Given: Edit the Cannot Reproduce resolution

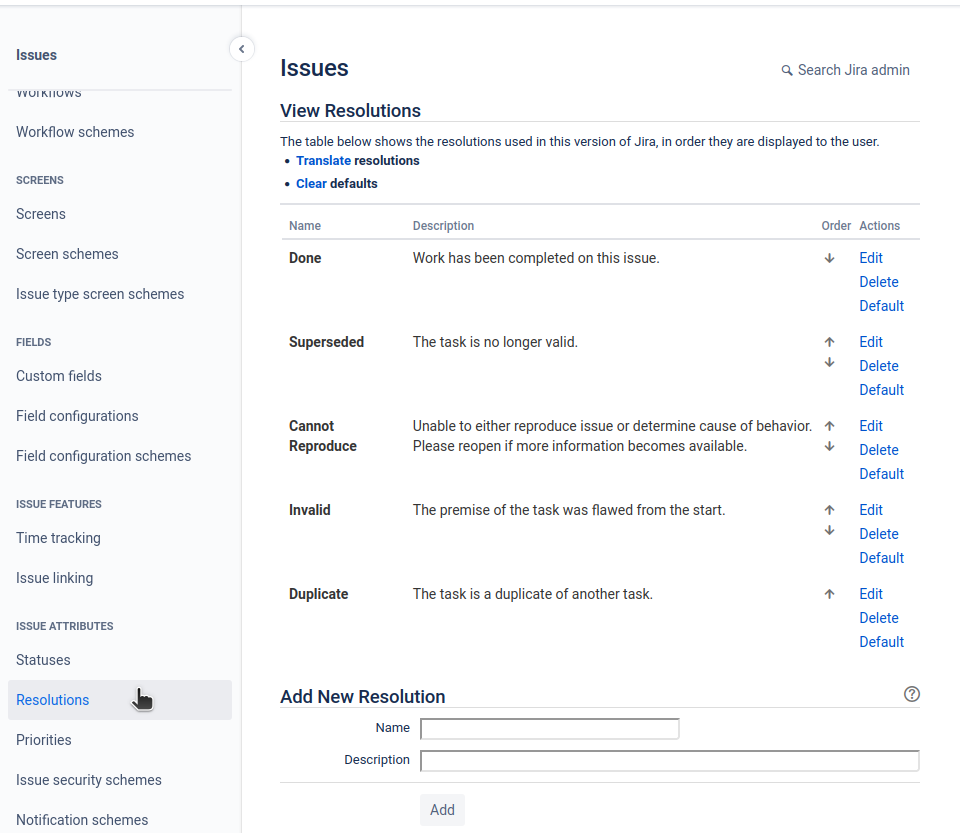Looking at the screenshot, I should (x=871, y=426).
